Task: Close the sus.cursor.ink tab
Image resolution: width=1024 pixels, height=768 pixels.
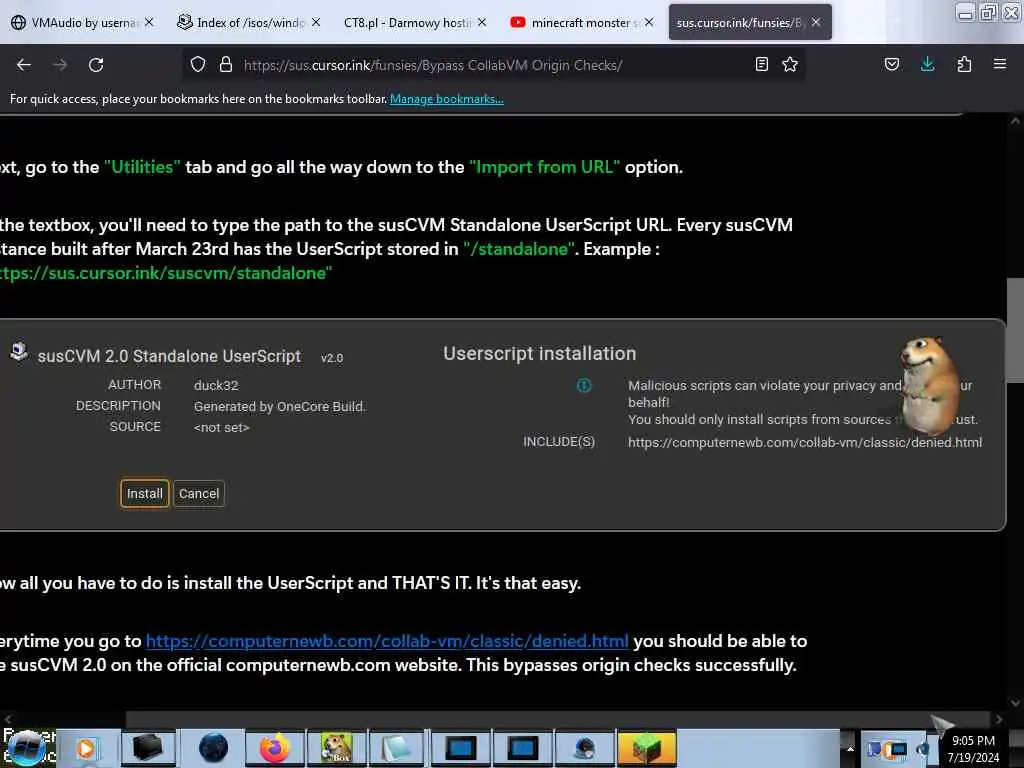Action: pos(816,22)
